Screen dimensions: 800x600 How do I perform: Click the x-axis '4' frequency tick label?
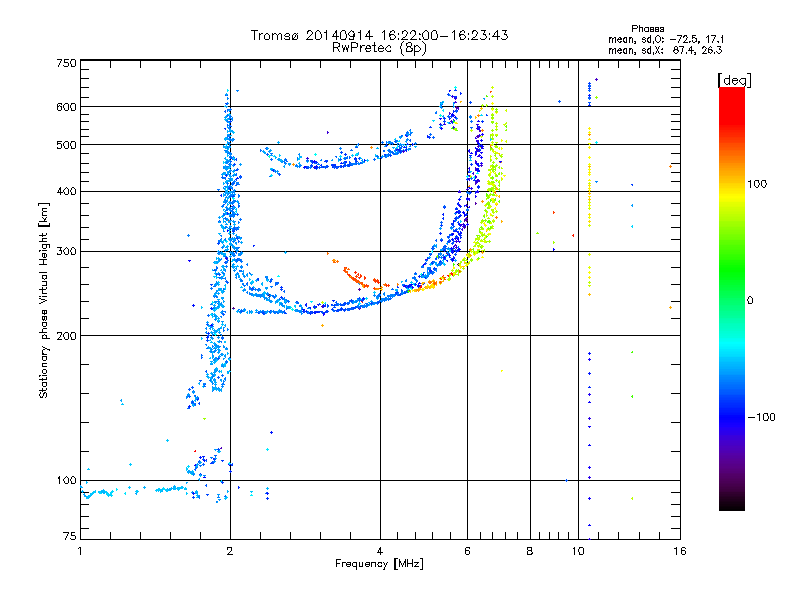(380, 551)
